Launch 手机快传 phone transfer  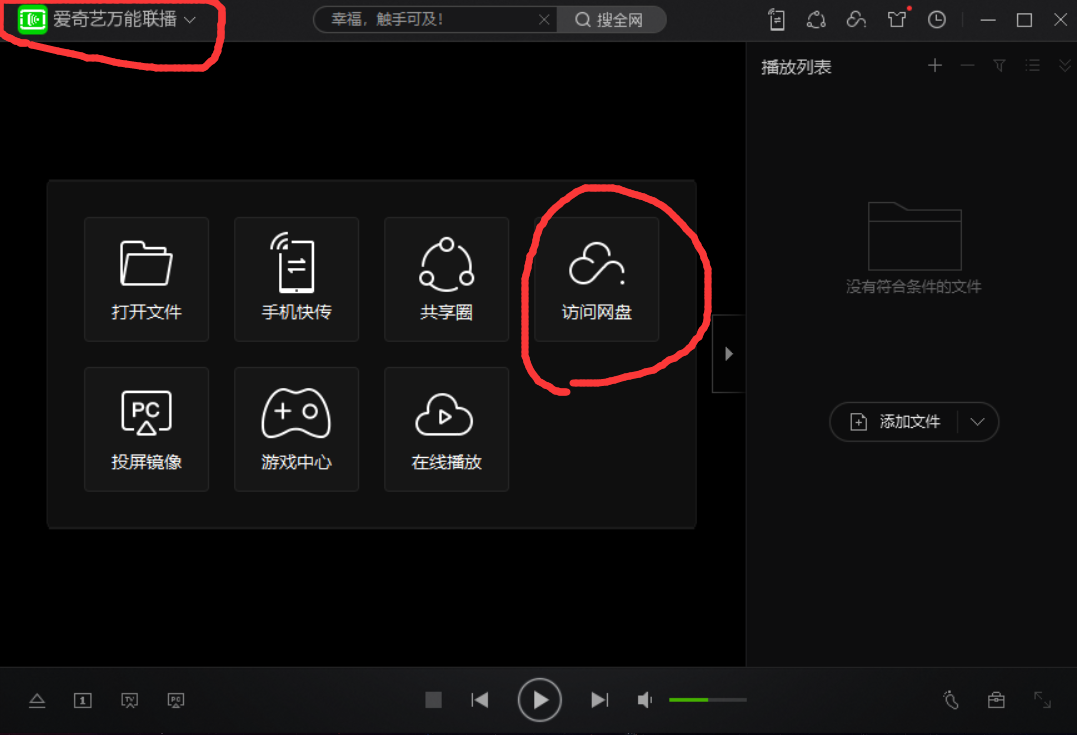pyautogui.click(x=296, y=279)
